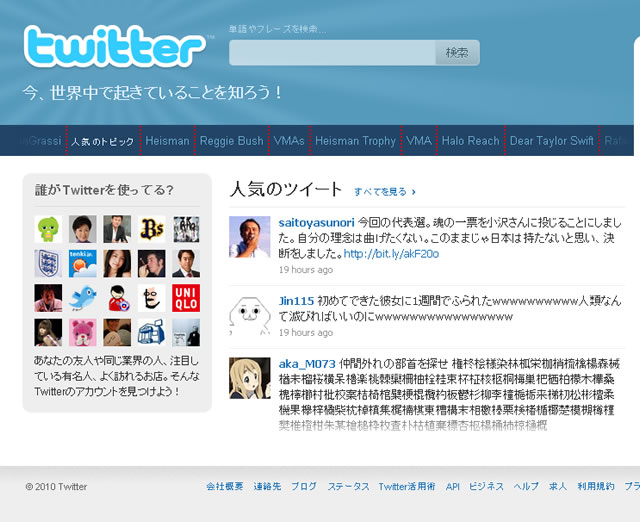Open the 連絡先 footer link
640x522 pixels.
pyautogui.click(x=267, y=486)
